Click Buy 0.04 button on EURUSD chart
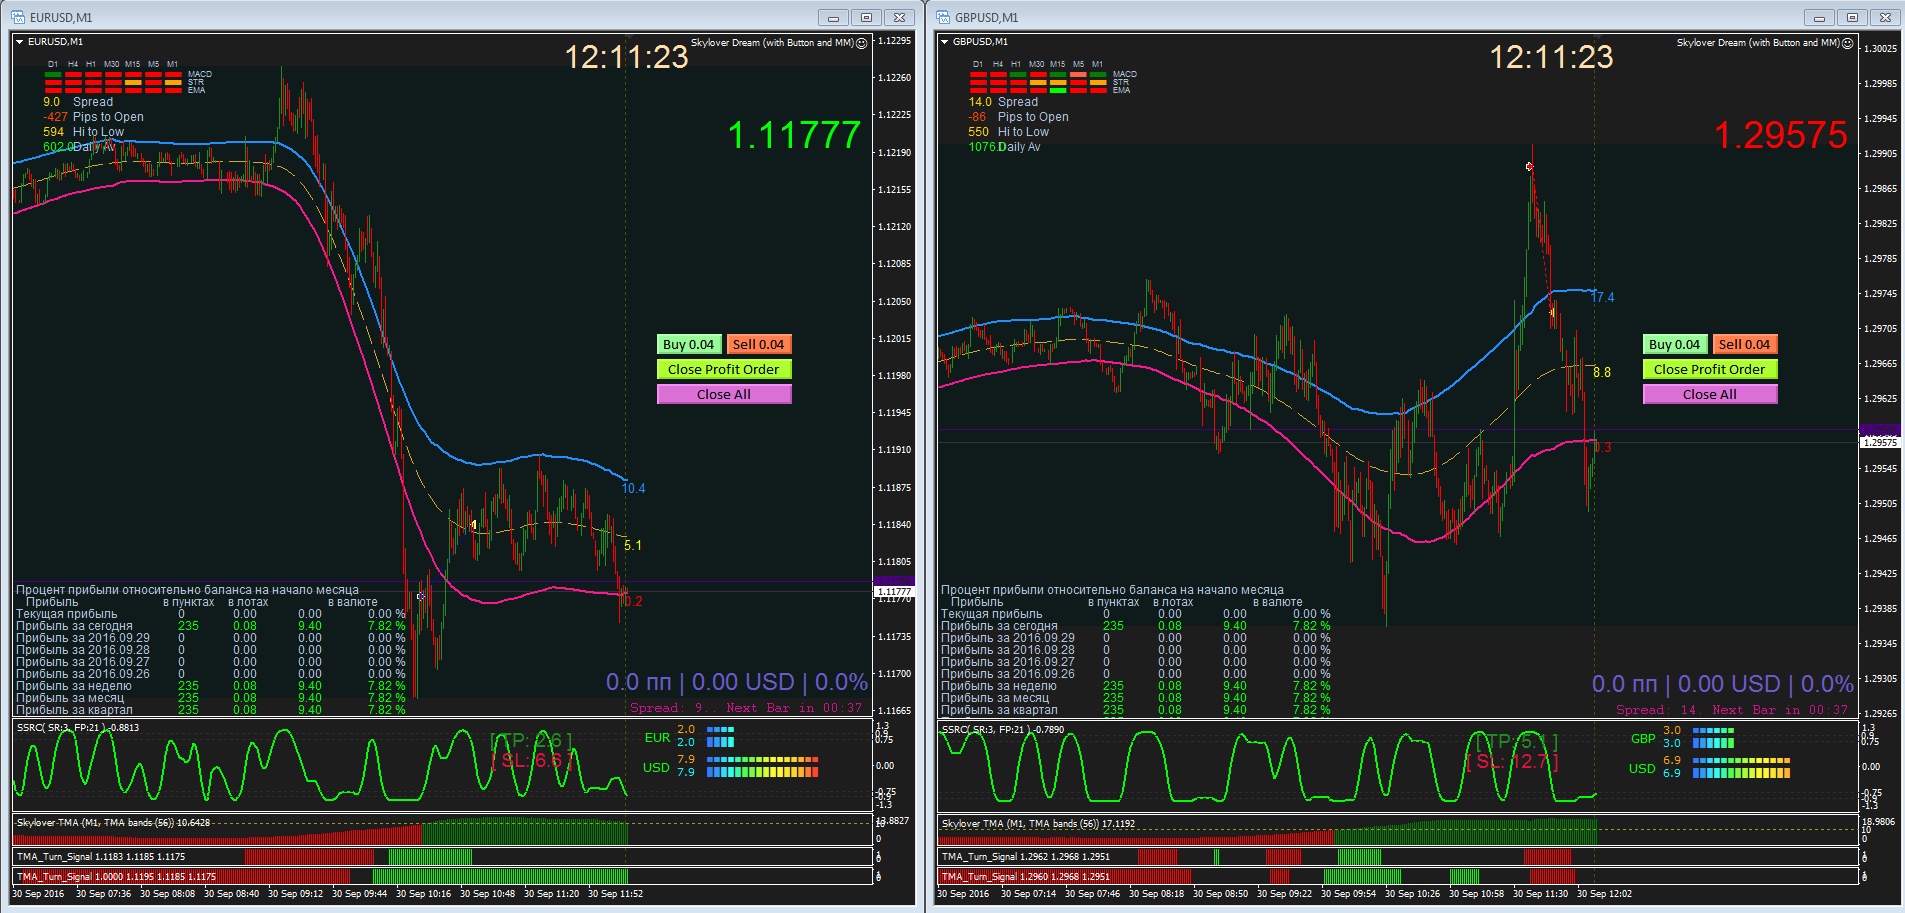 point(689,344)
